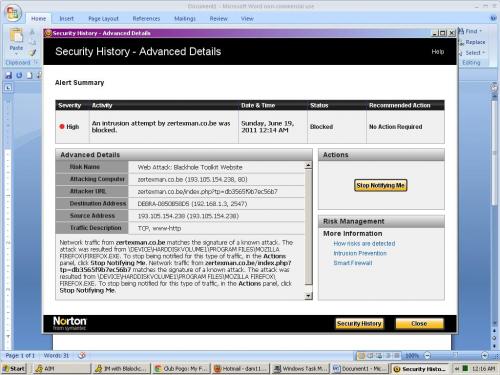Open the IM with Blokdic taskbar item
The image size is (500, 375).
(121, 369)
